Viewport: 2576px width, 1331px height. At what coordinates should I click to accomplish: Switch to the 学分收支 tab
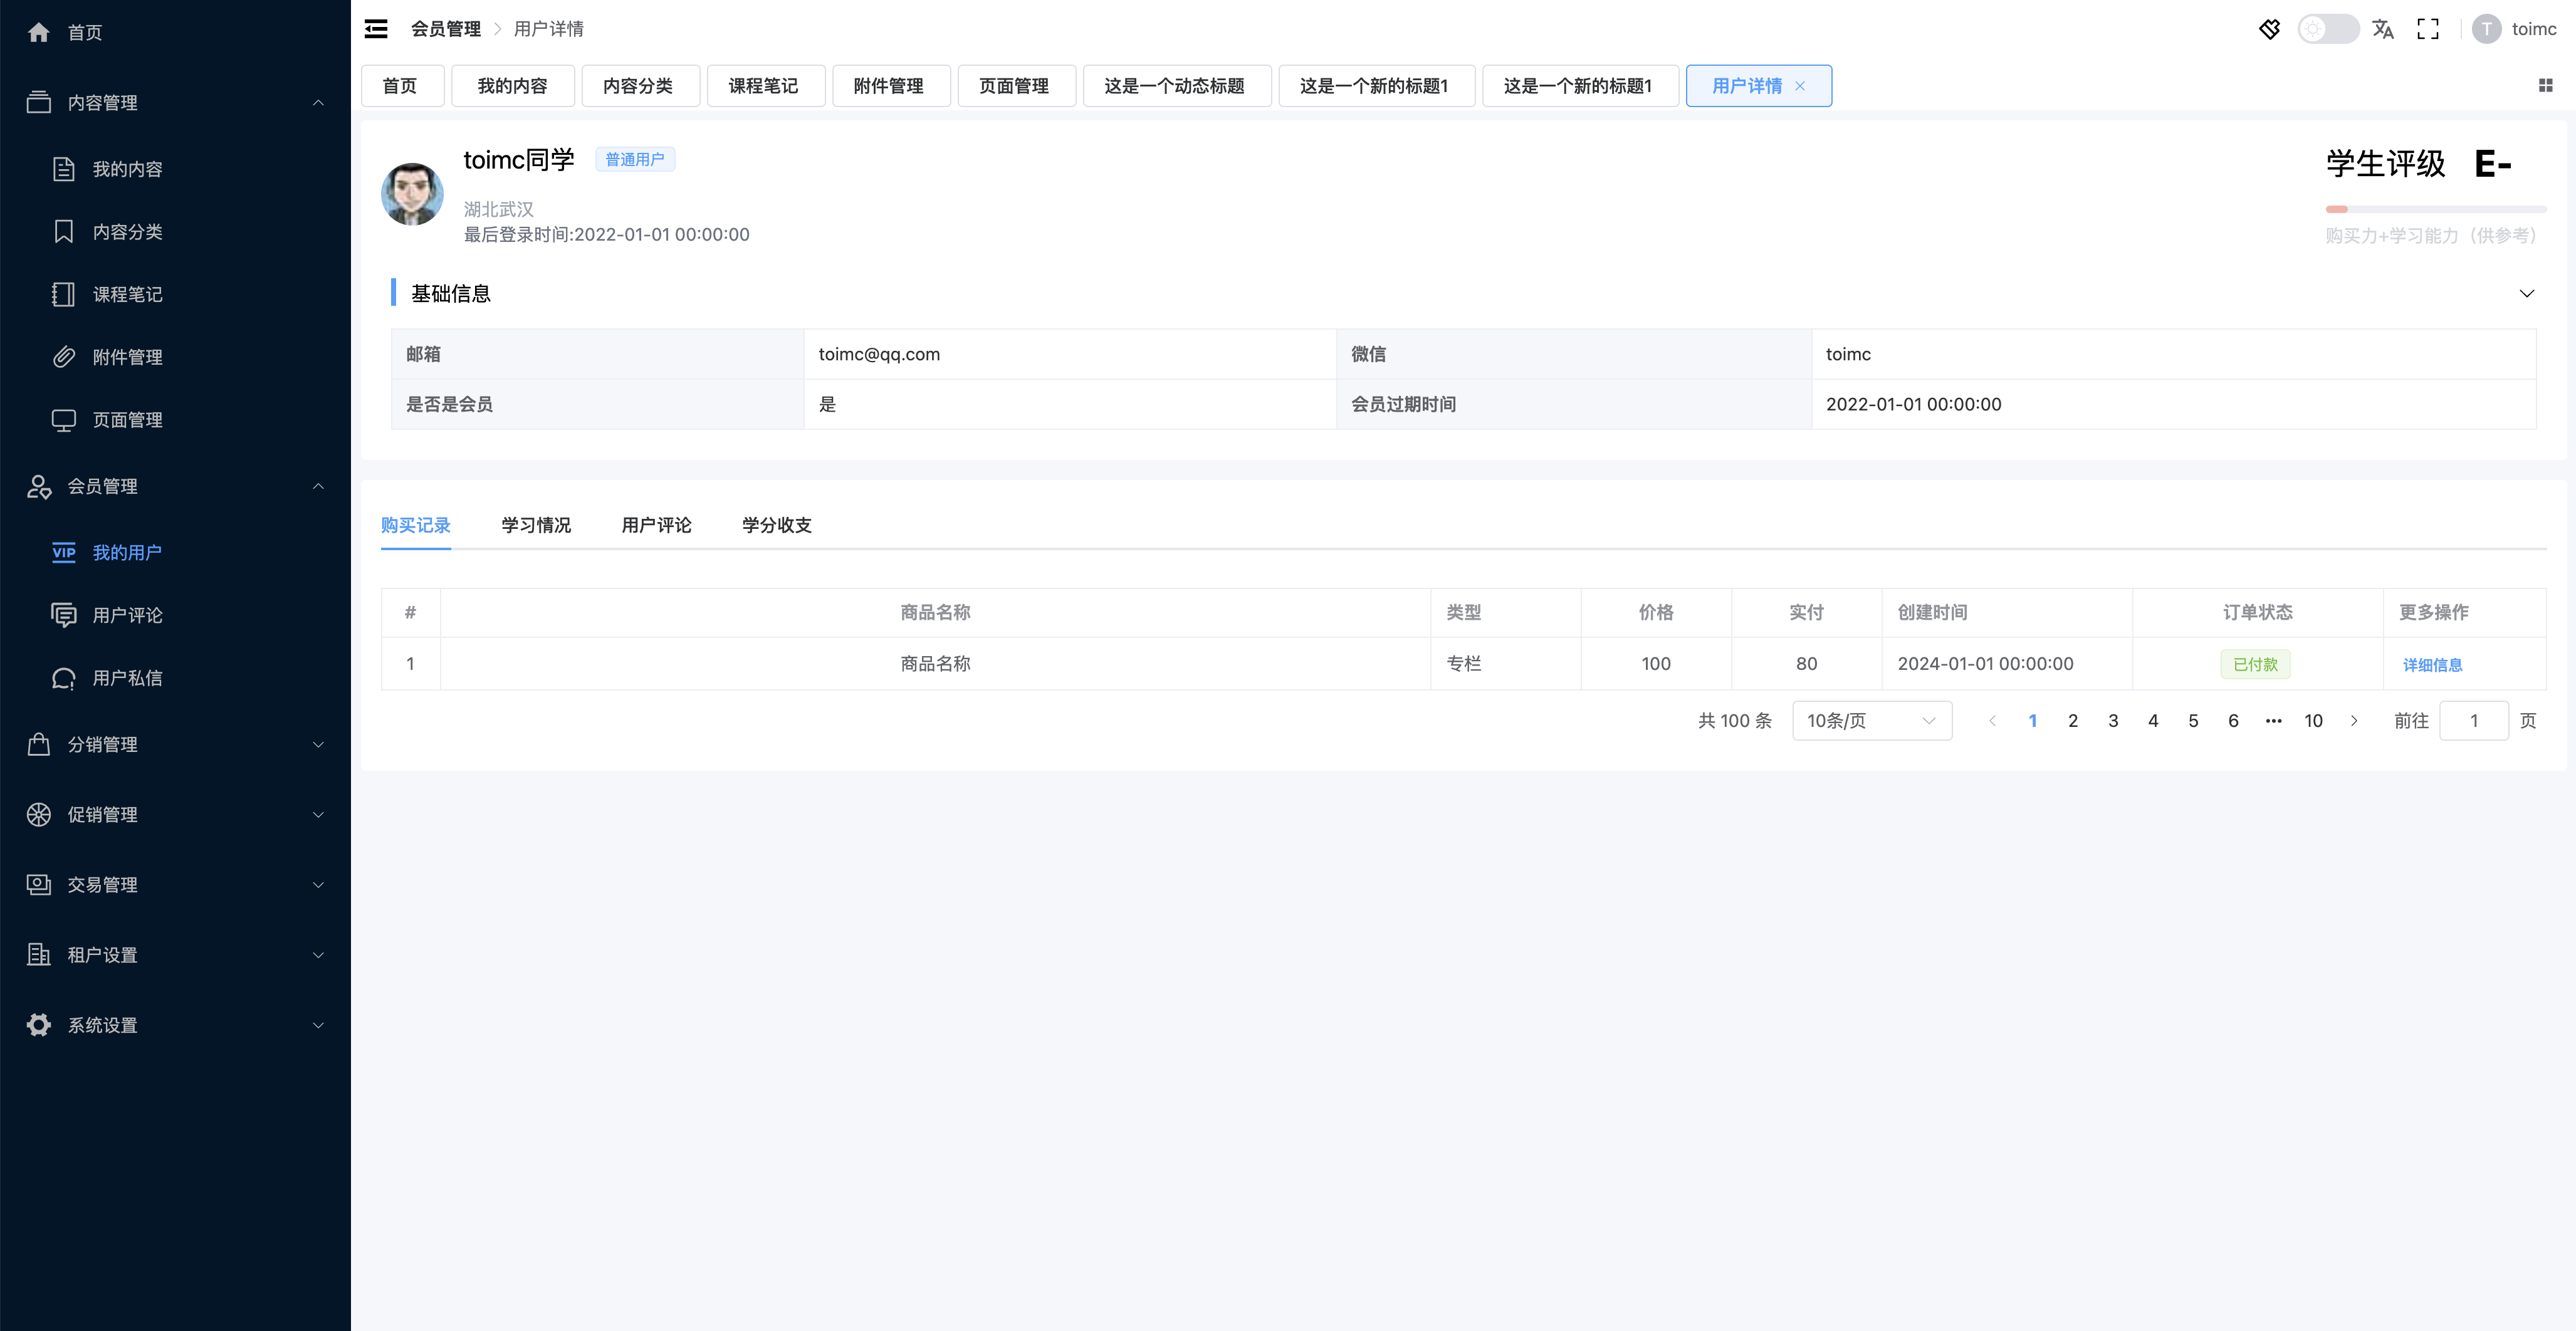(x=776, y=526)
